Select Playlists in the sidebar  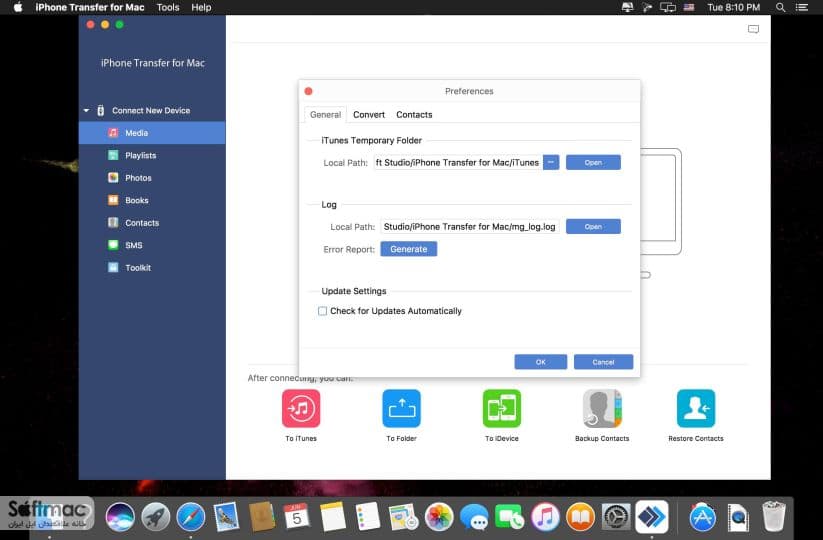coord(152,155)
